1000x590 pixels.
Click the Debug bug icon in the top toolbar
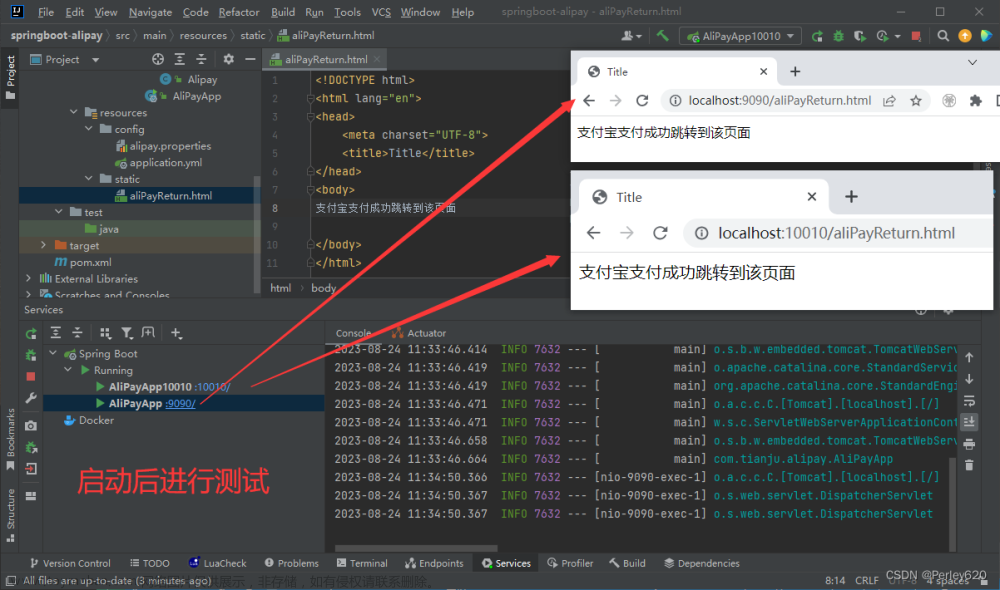click(838, 36)
